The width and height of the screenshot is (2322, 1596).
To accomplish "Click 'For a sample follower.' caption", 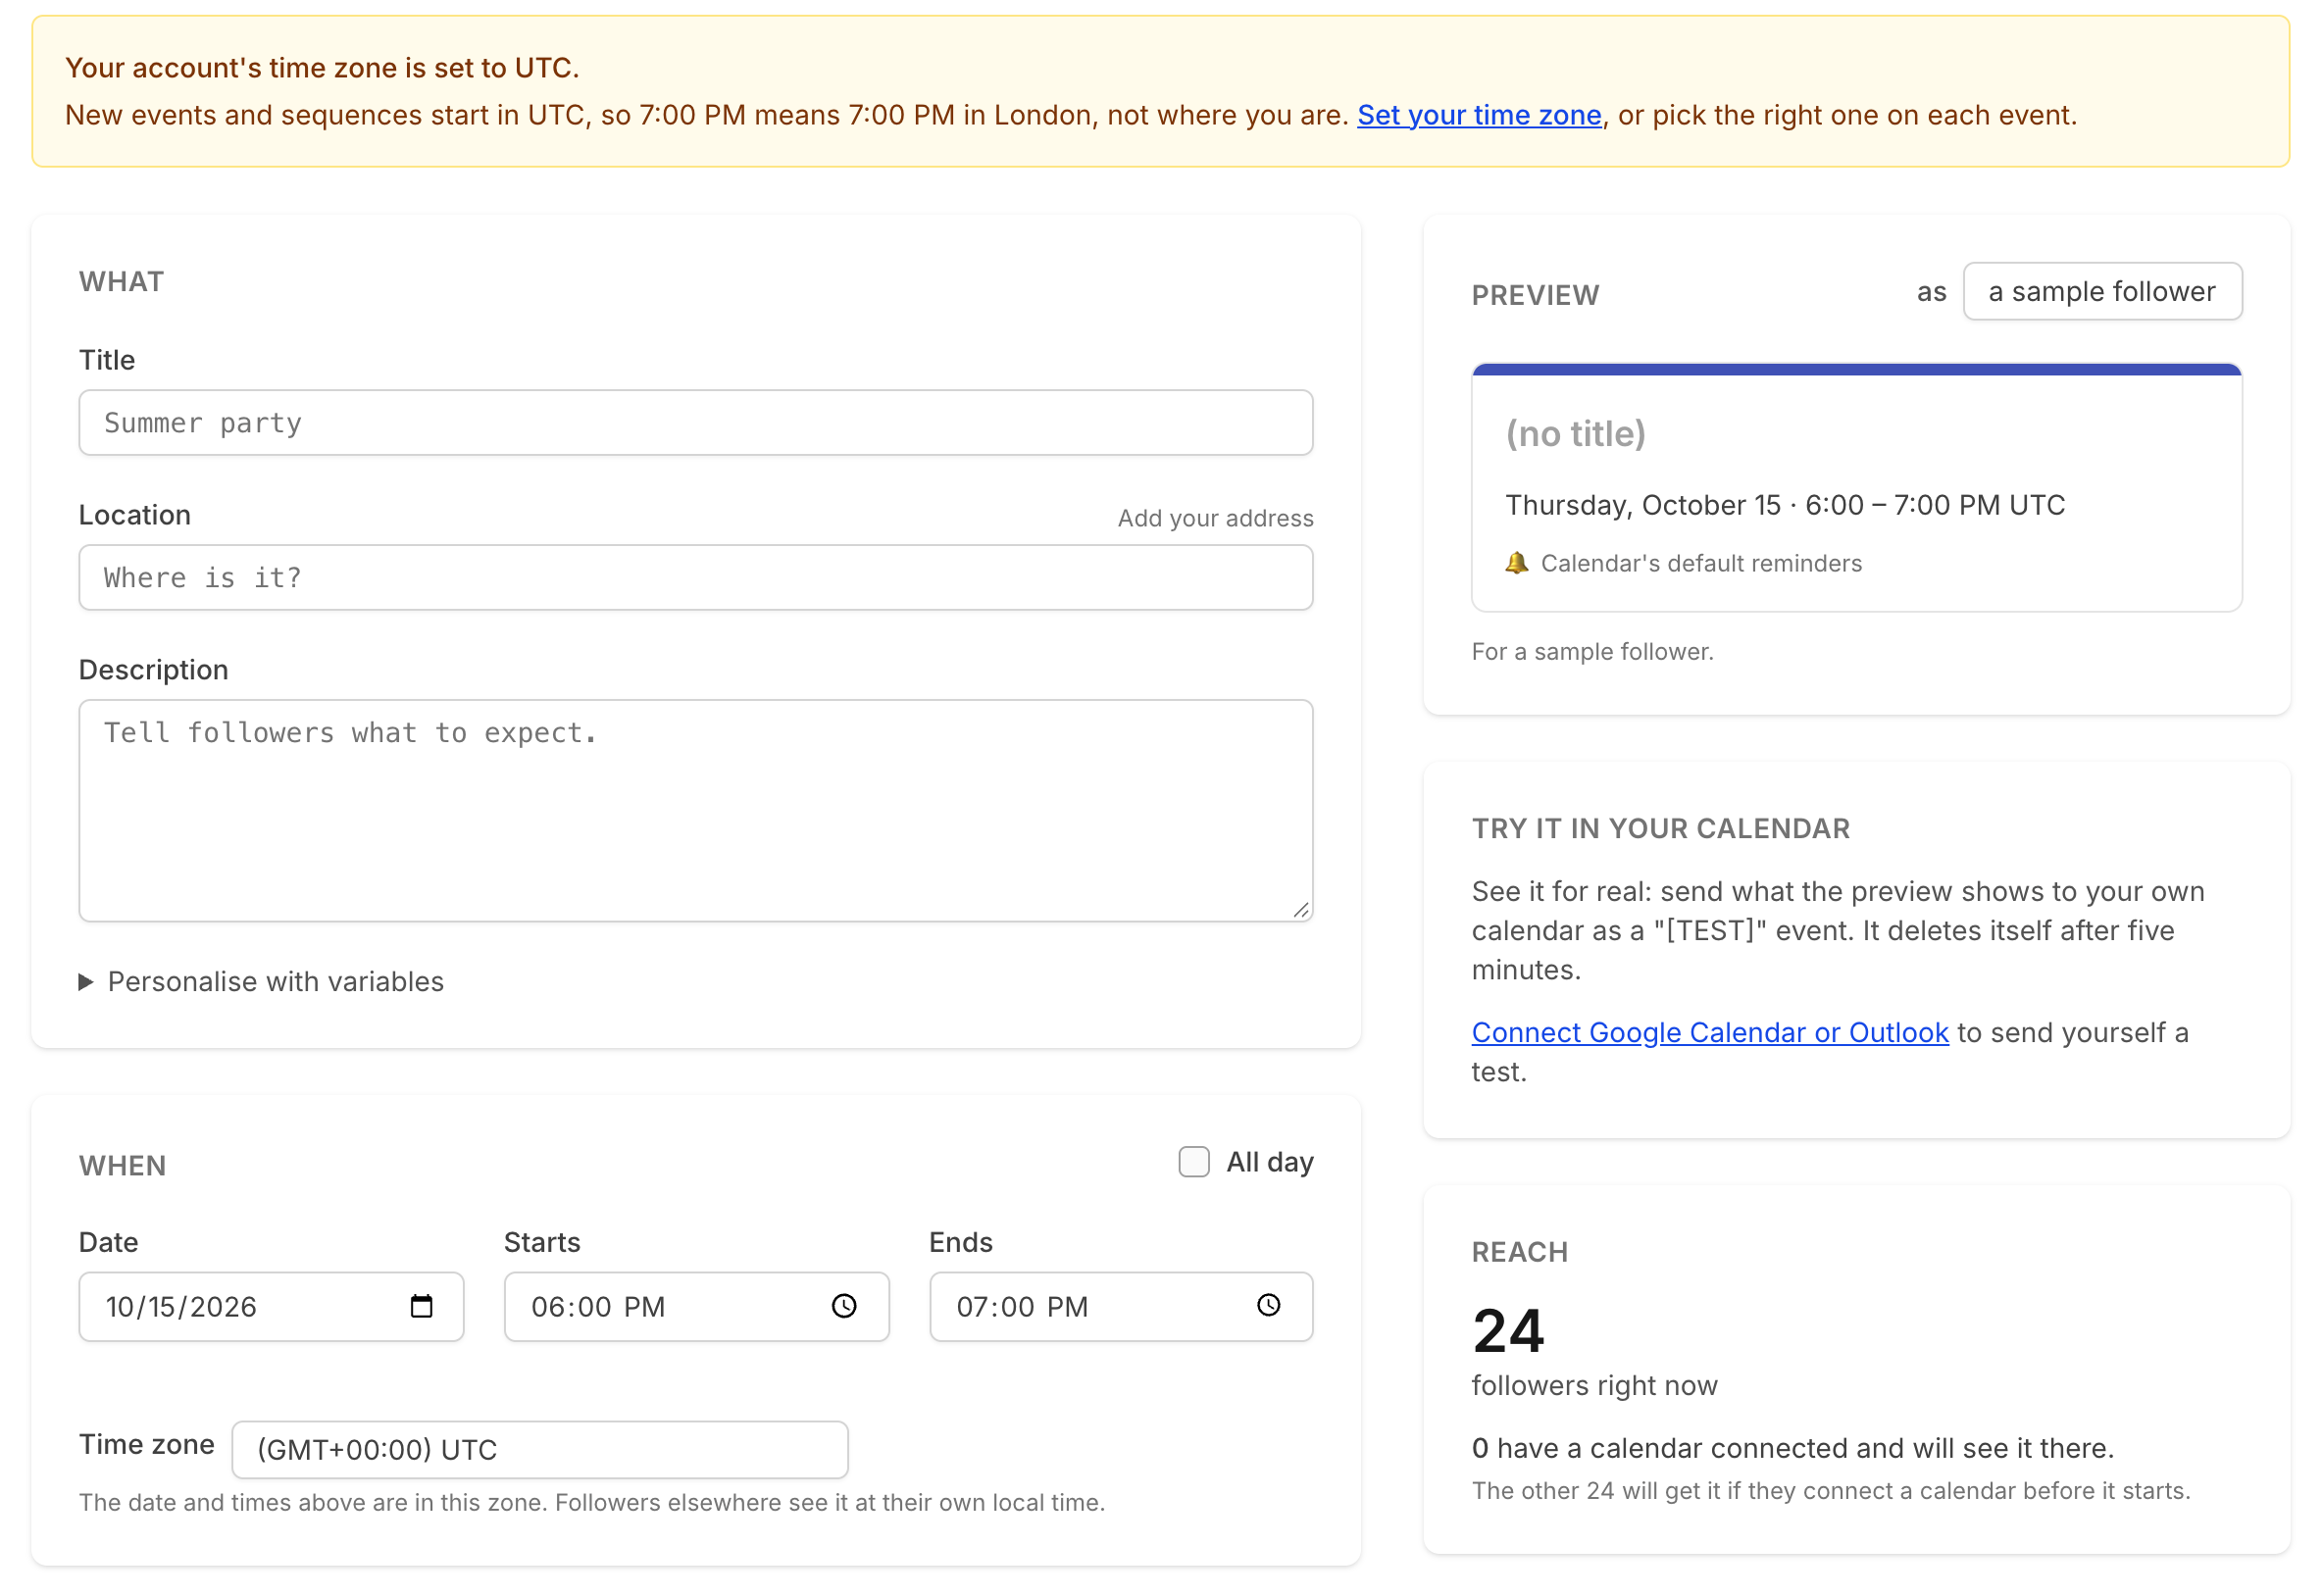I will tap(1592, 652).
